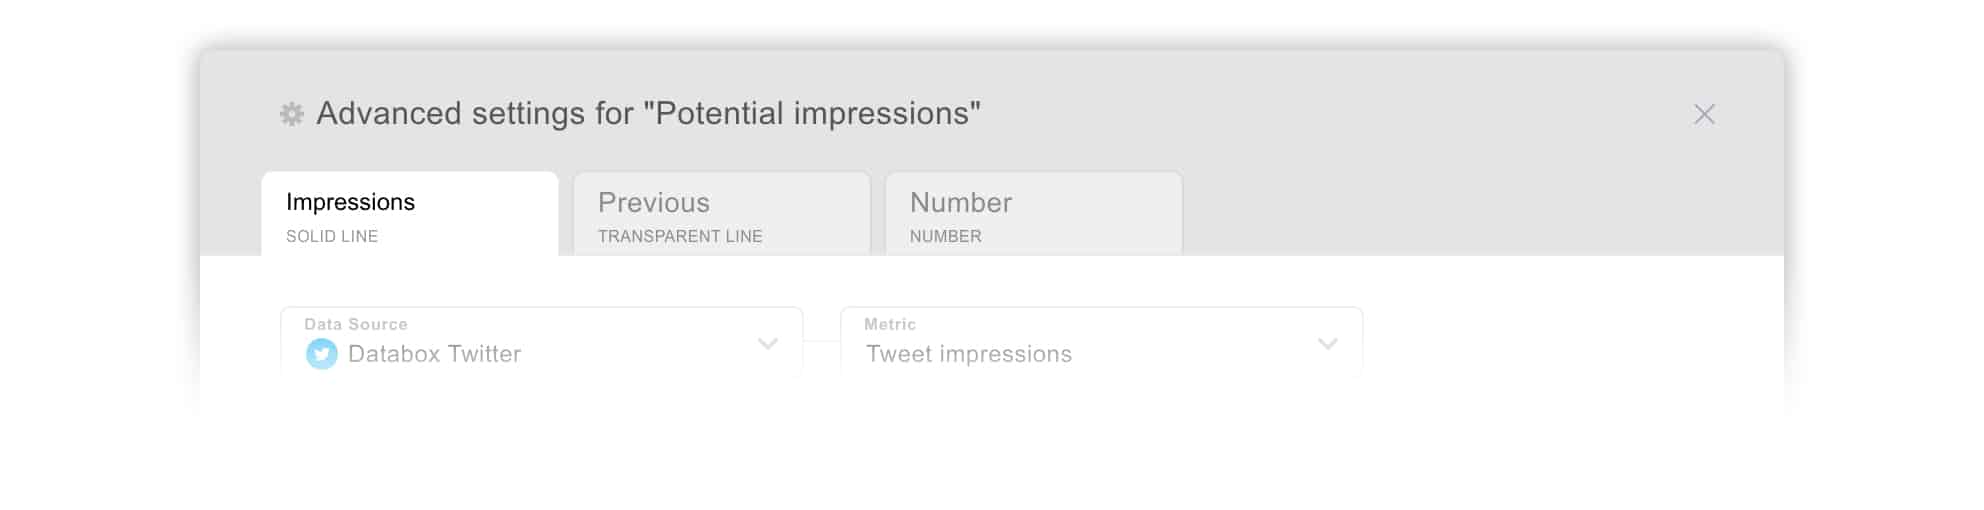Viewport: 1984px width, 510px height.
Task: Click the small Metric field label
Action: (x=890, y=324)
